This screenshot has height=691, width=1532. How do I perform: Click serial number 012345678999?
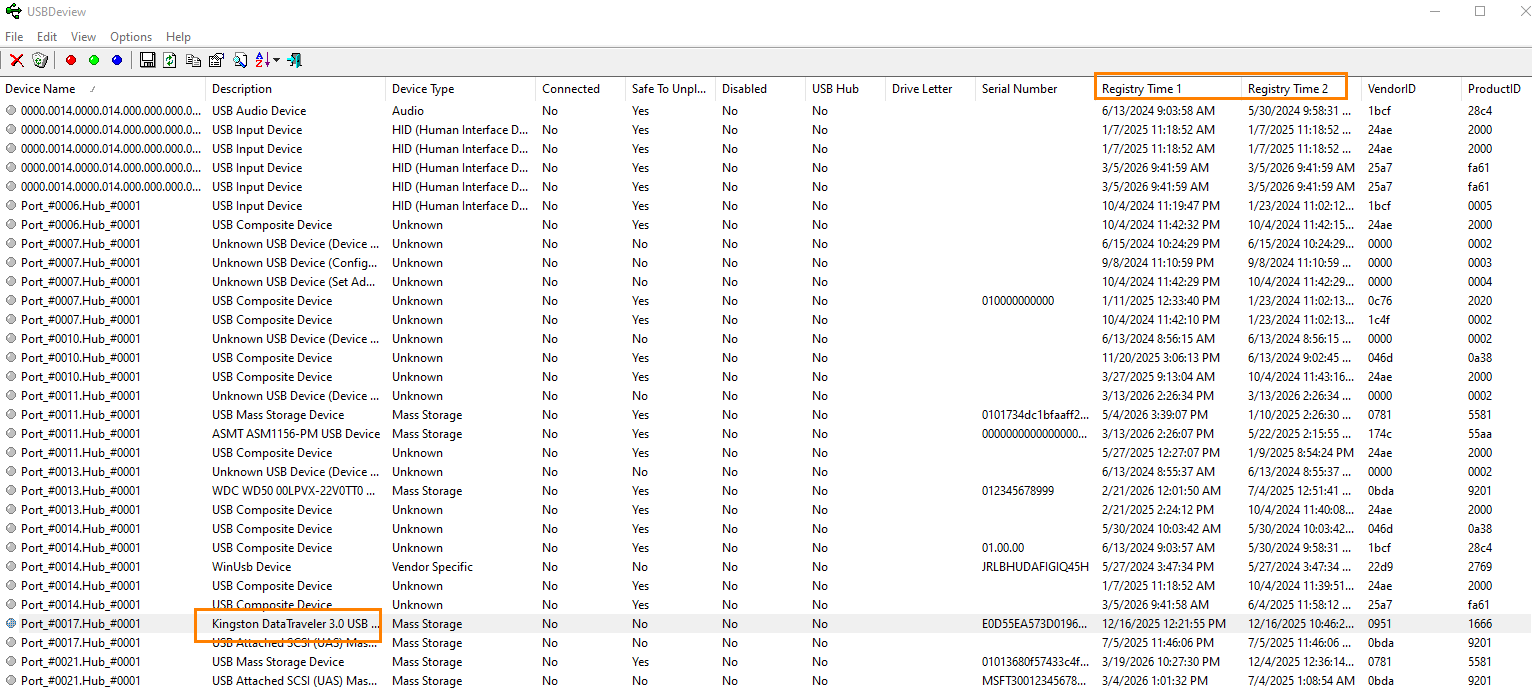click(1017, 491)
